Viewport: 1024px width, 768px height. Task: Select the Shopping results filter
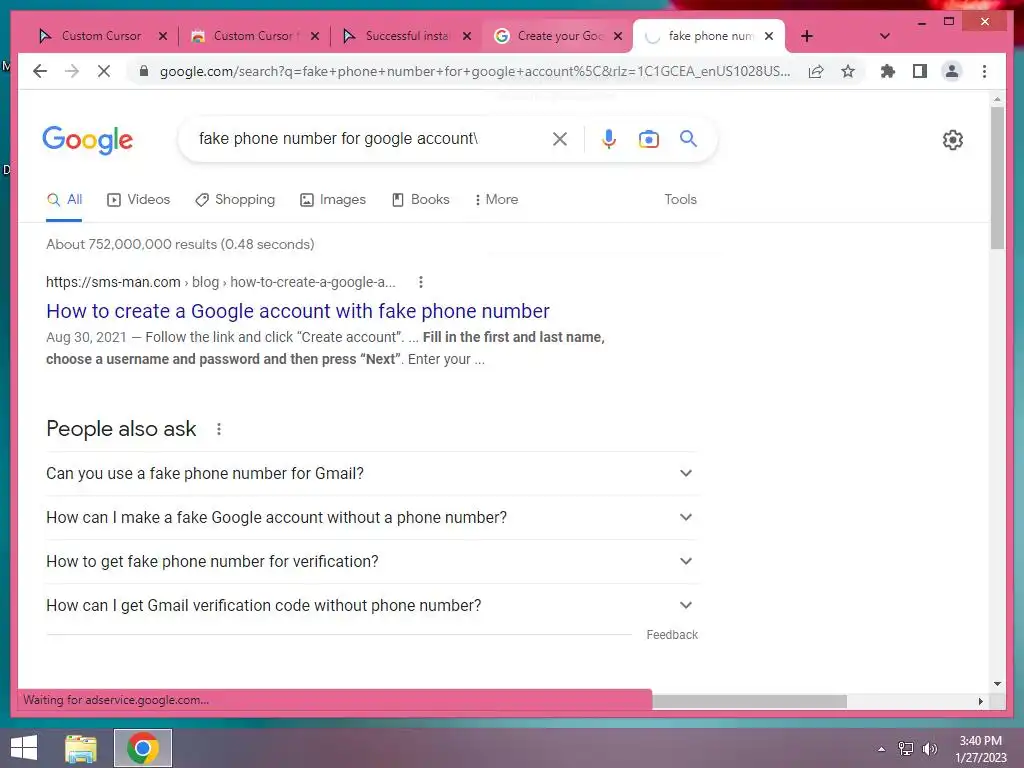pyautogui.click(x=235, y=200)
